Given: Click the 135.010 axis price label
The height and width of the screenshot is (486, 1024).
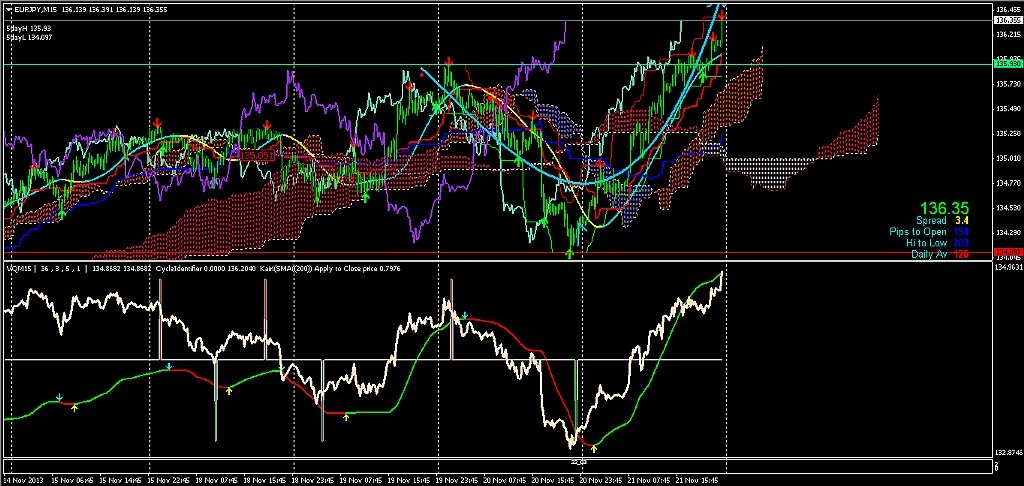Looking at the screenshot, I should click(1009, 159).
